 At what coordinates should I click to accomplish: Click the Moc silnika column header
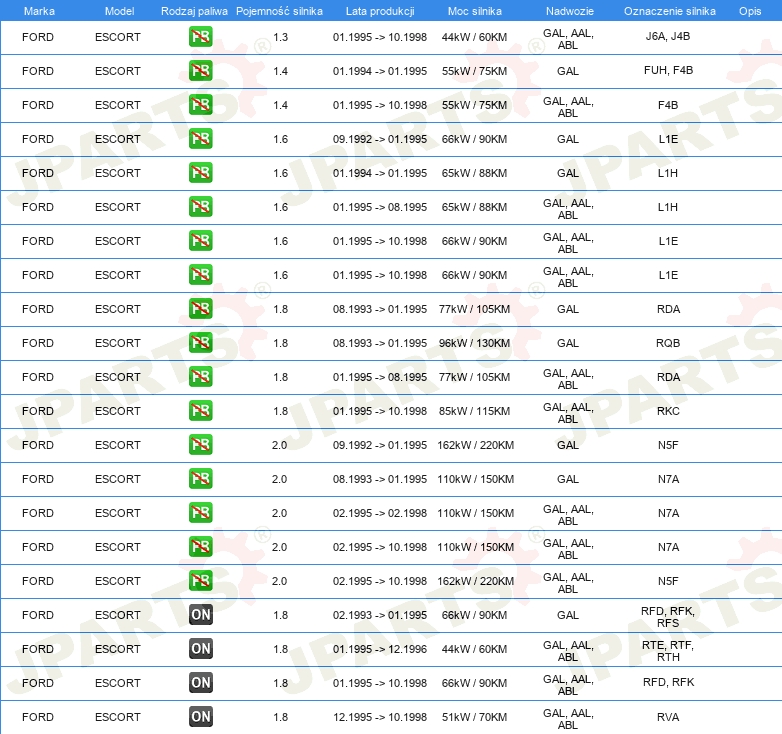tap(474, 11)
